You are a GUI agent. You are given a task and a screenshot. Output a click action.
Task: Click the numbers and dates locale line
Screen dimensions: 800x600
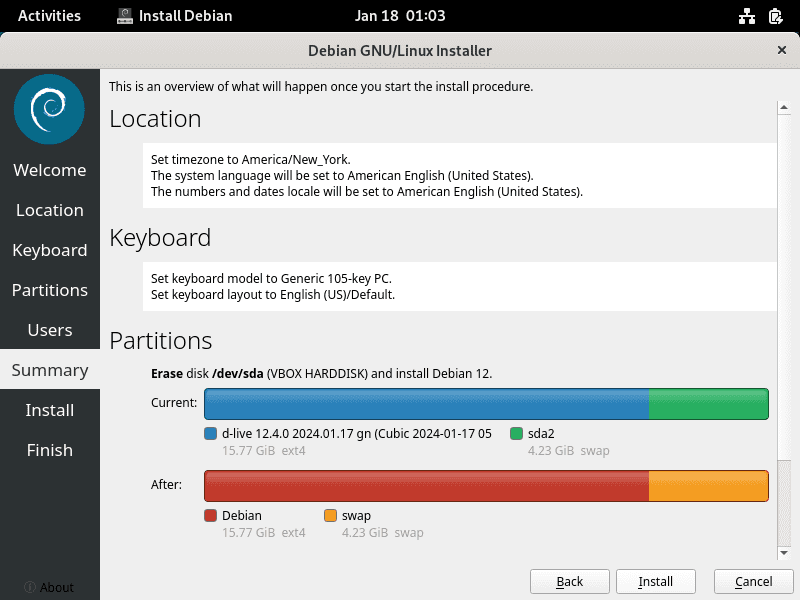[366, 191]
